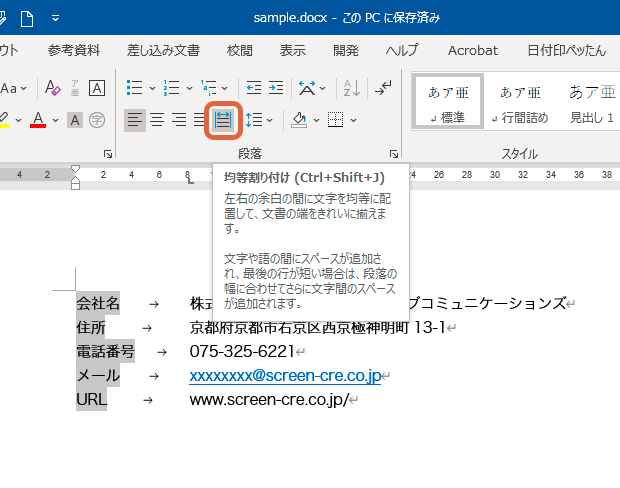Screen dimensions: 620x488
Task: Click the left tab stop on ruler
Action: coord(190,181)
